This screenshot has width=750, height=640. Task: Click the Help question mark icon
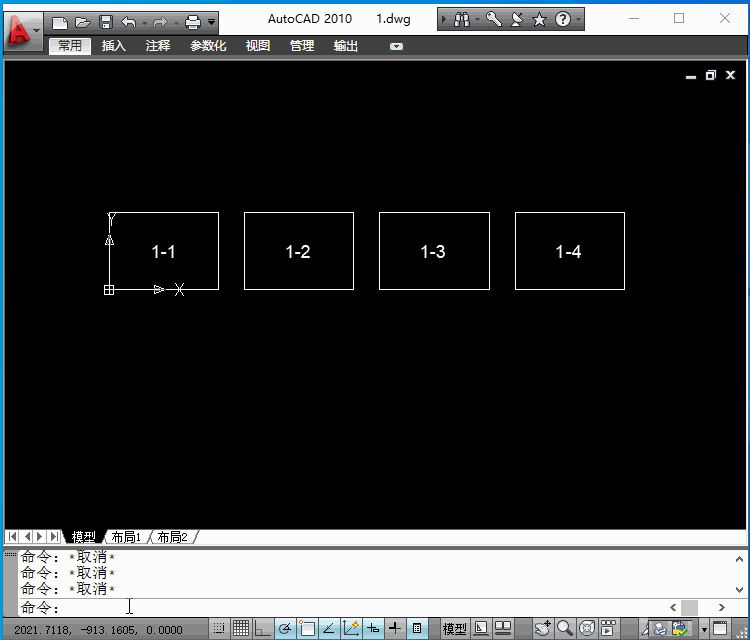(563, 20)
